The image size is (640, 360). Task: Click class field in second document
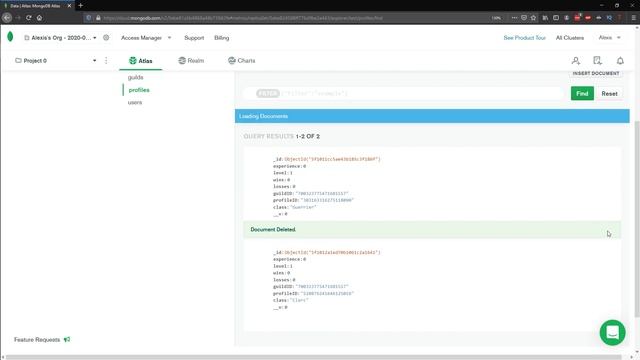tap(291, 300)
